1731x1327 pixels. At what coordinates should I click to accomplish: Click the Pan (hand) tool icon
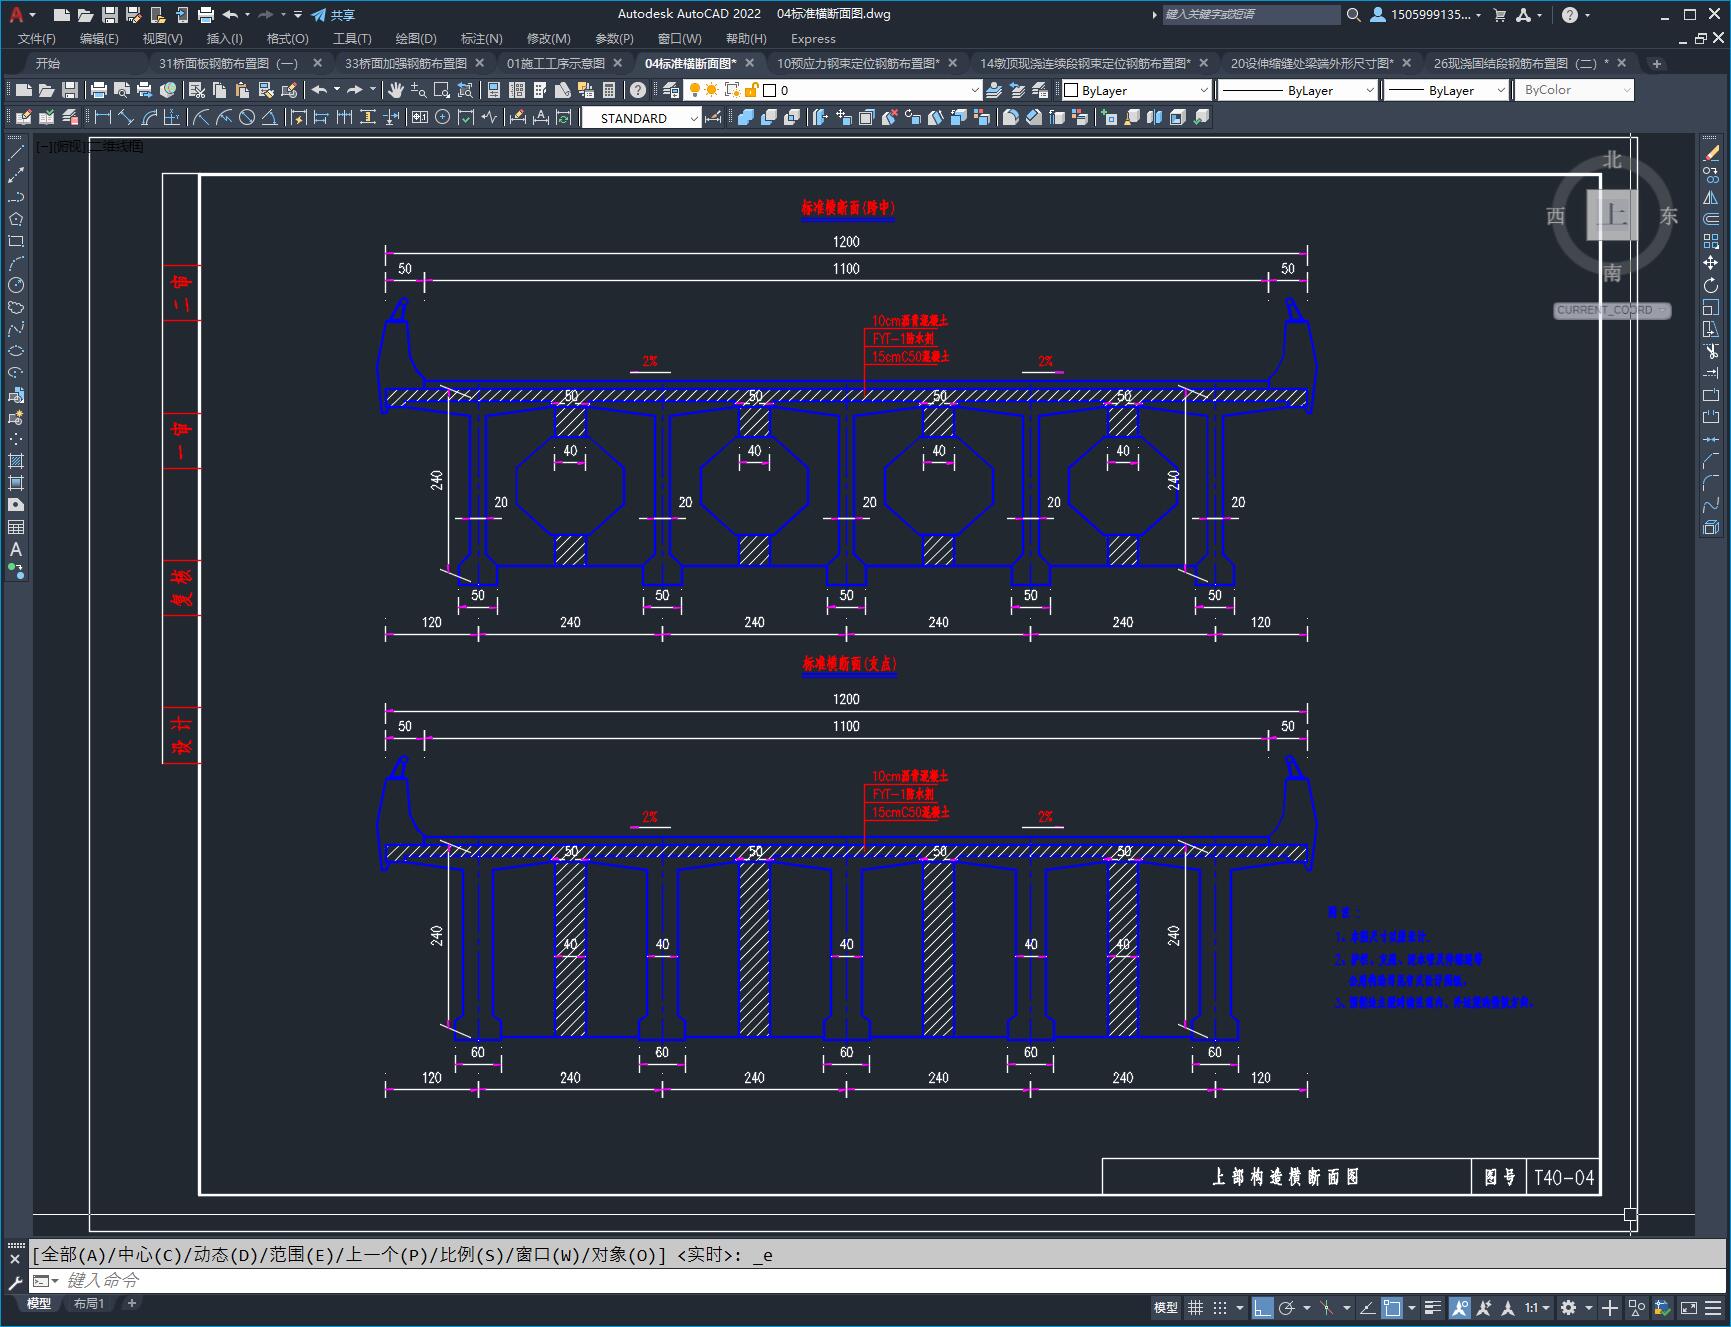pyautogui.click(x=396, y=90)
